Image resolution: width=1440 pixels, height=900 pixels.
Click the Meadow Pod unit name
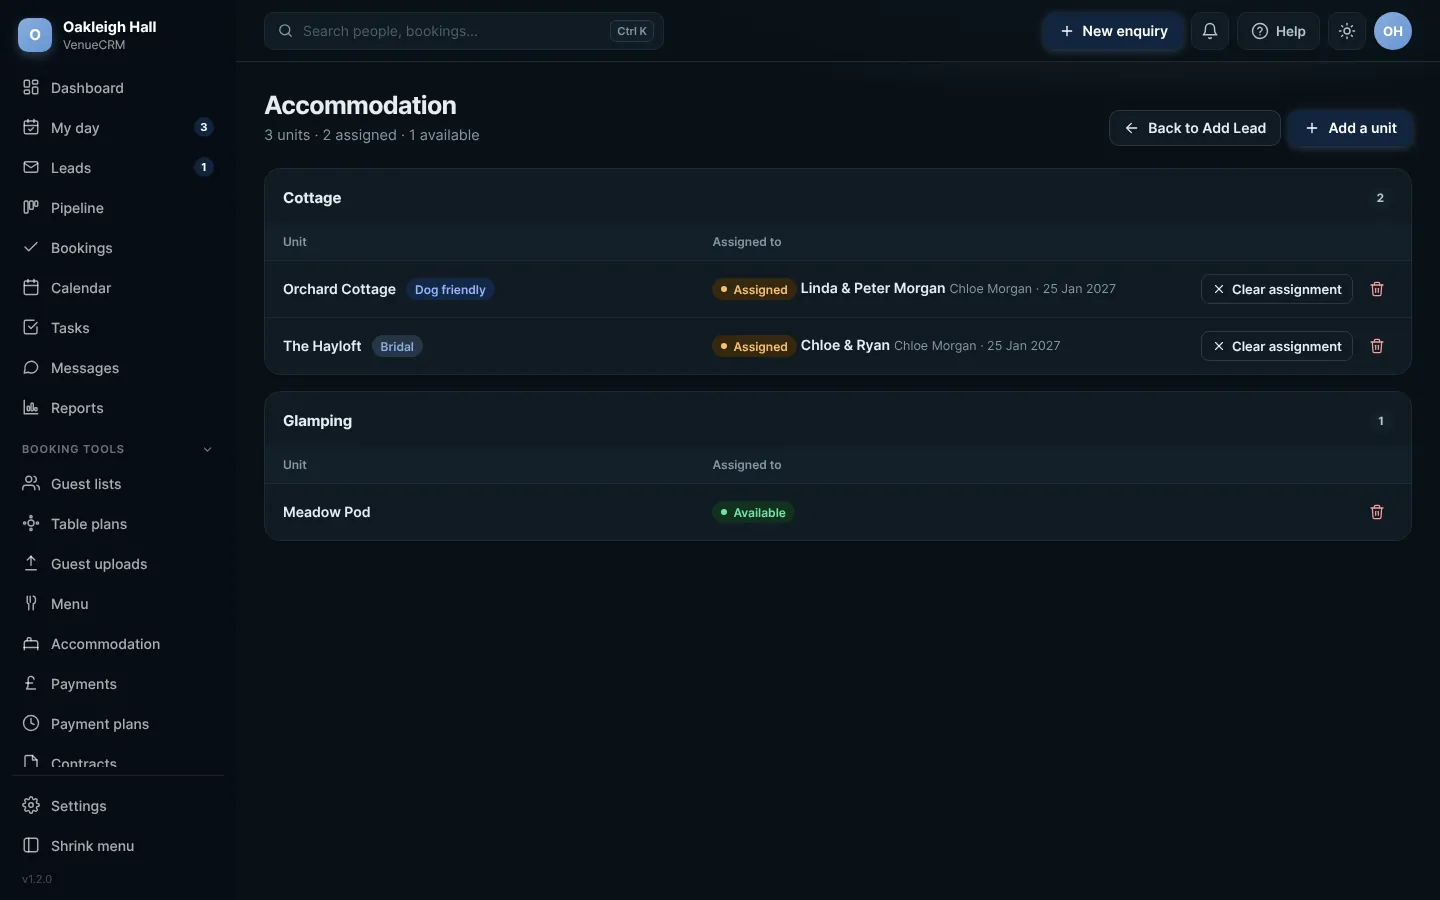(327, 512)
